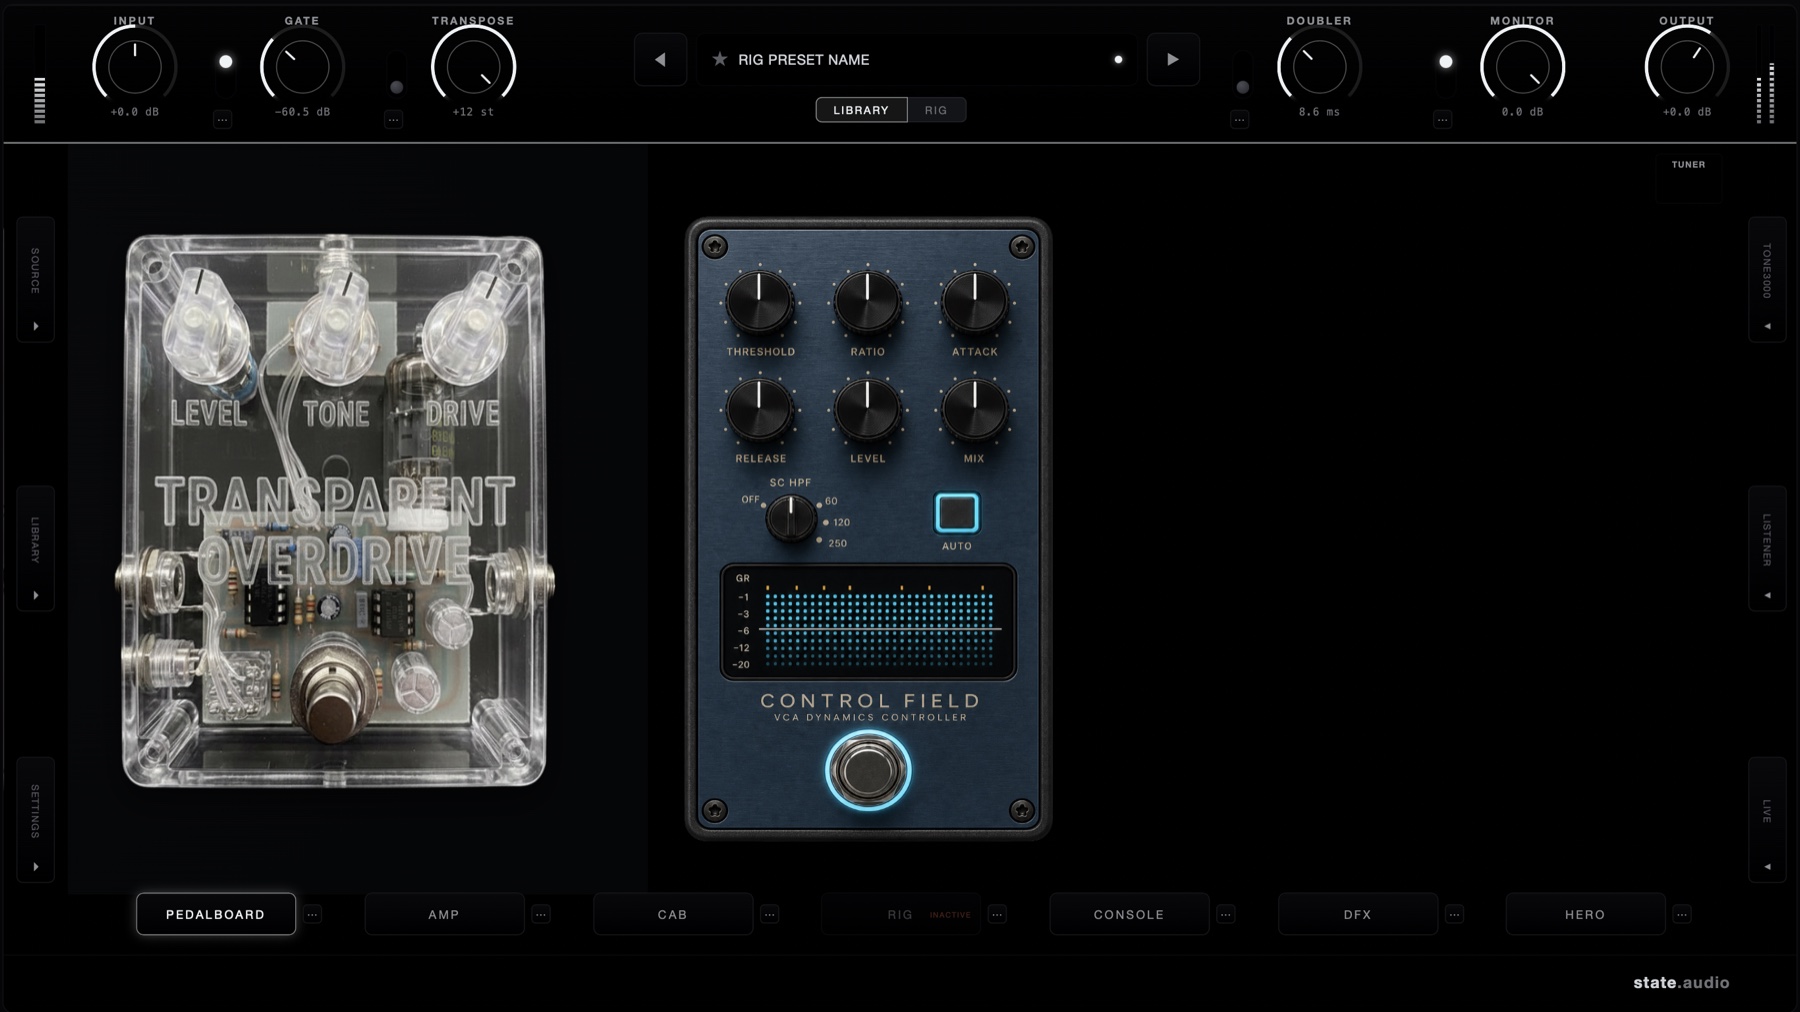
Task: Click the state.audio logo
Action: click(1681, 983)
